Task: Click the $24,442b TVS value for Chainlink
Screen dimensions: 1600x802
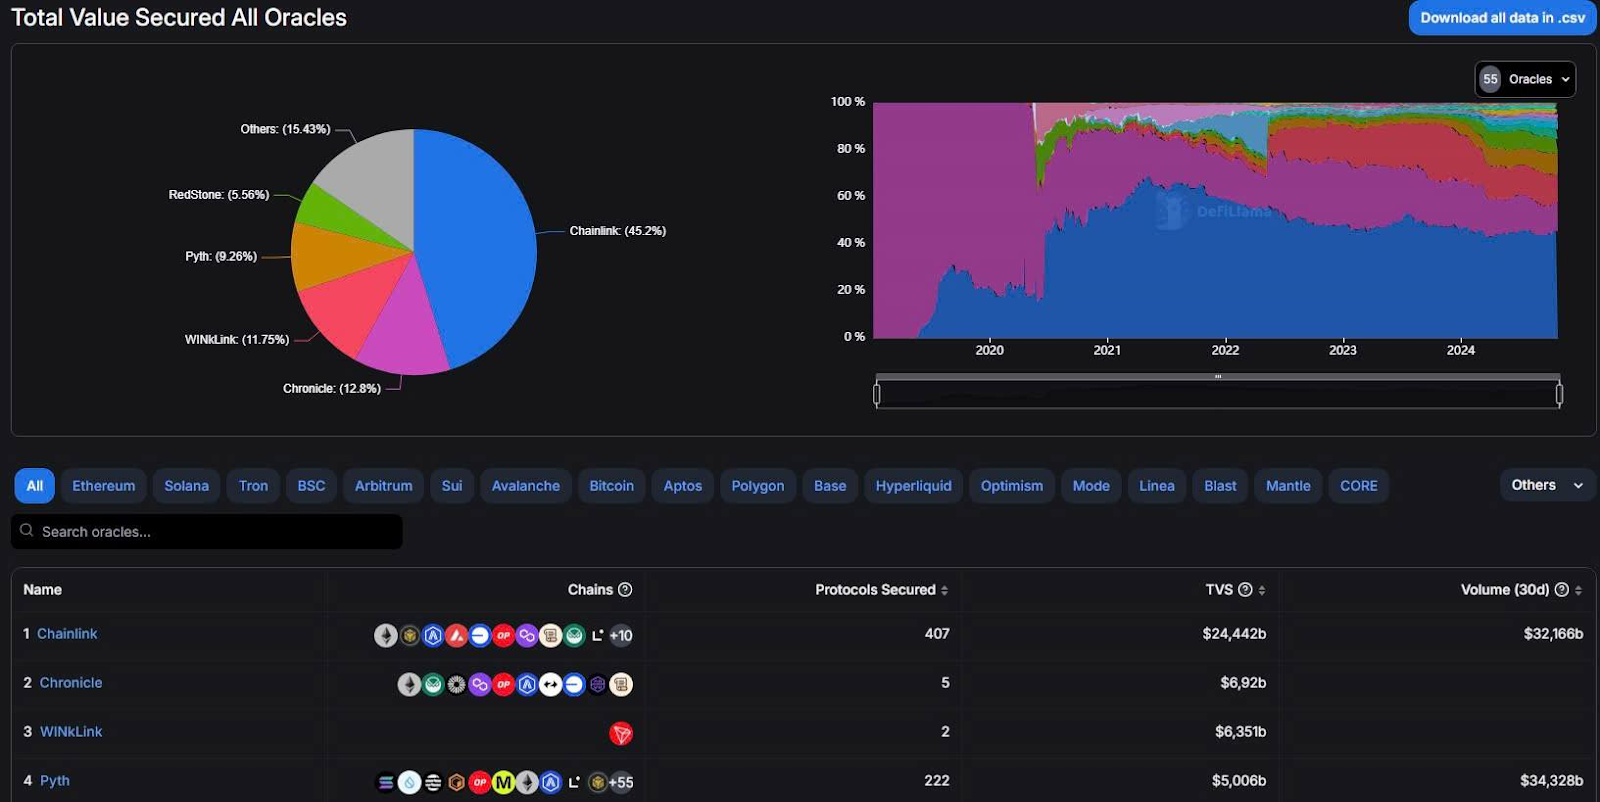Action: [x=1234, y=634]
